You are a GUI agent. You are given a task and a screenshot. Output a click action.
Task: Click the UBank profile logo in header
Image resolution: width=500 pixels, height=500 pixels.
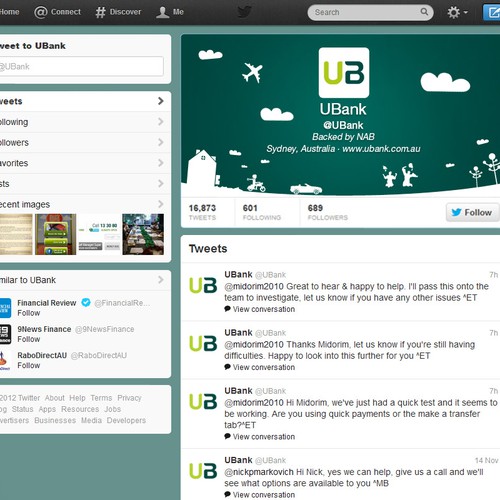coord(344,72)
